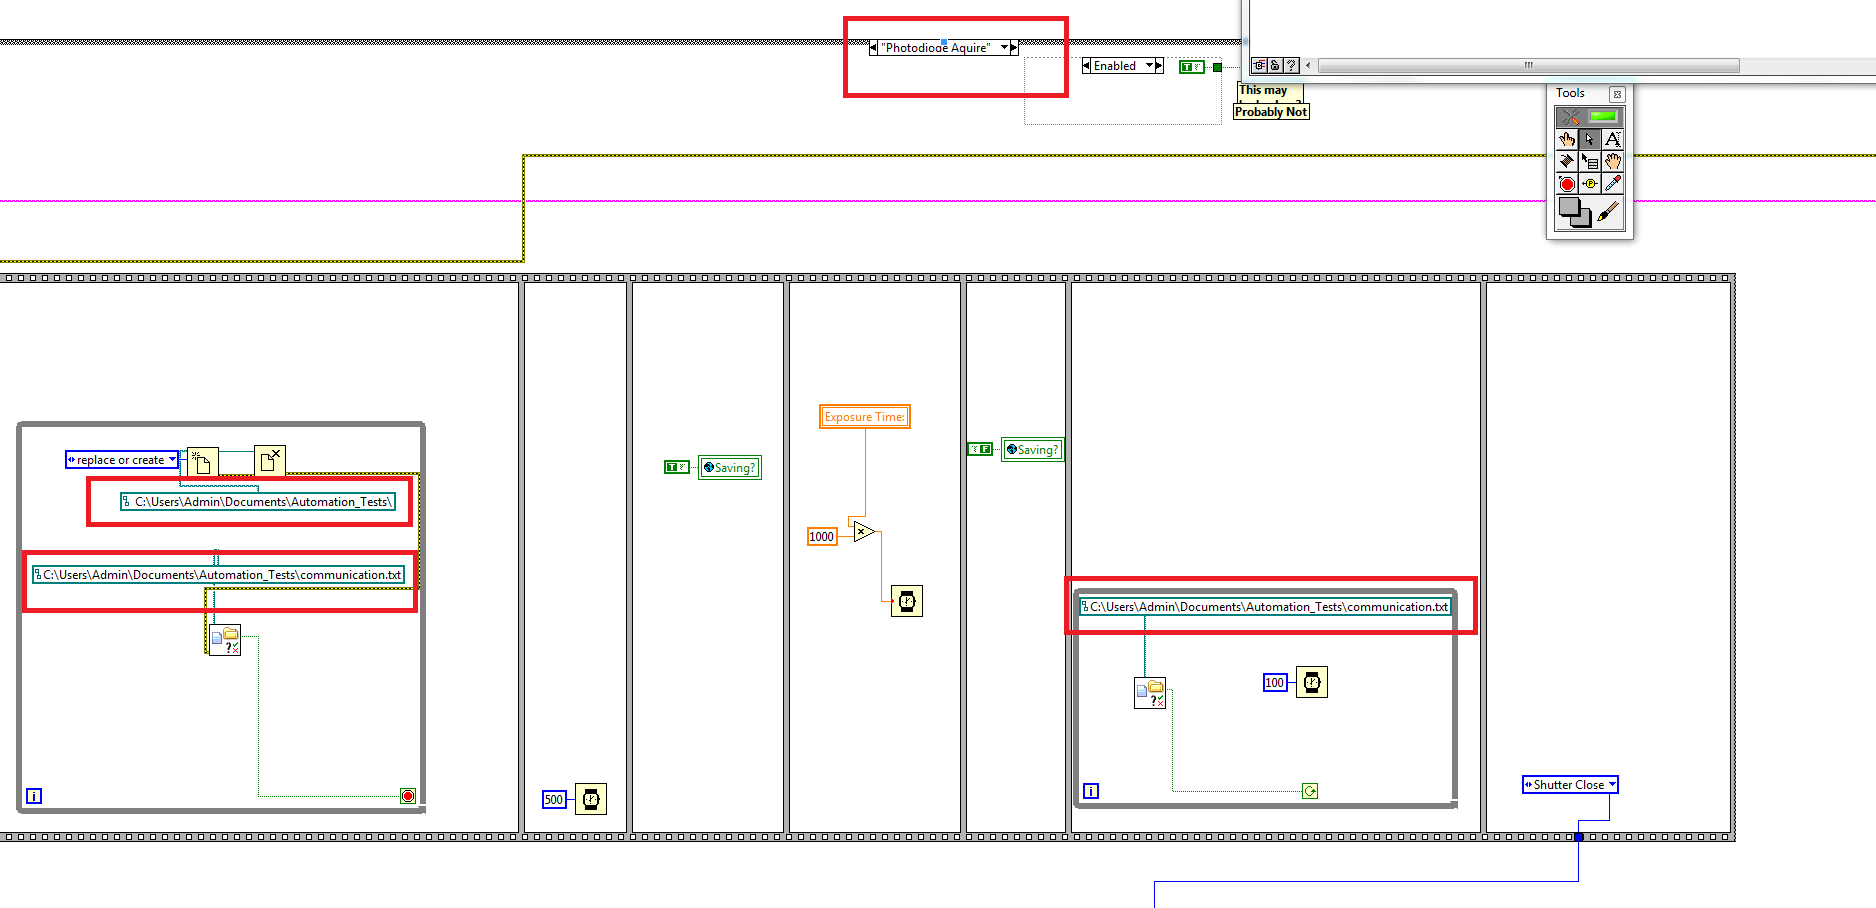Viewport: 1876px width, 908px height.
Task: Open the Shutter Close enum dropdown
Action: click(x=1612, y=785)
